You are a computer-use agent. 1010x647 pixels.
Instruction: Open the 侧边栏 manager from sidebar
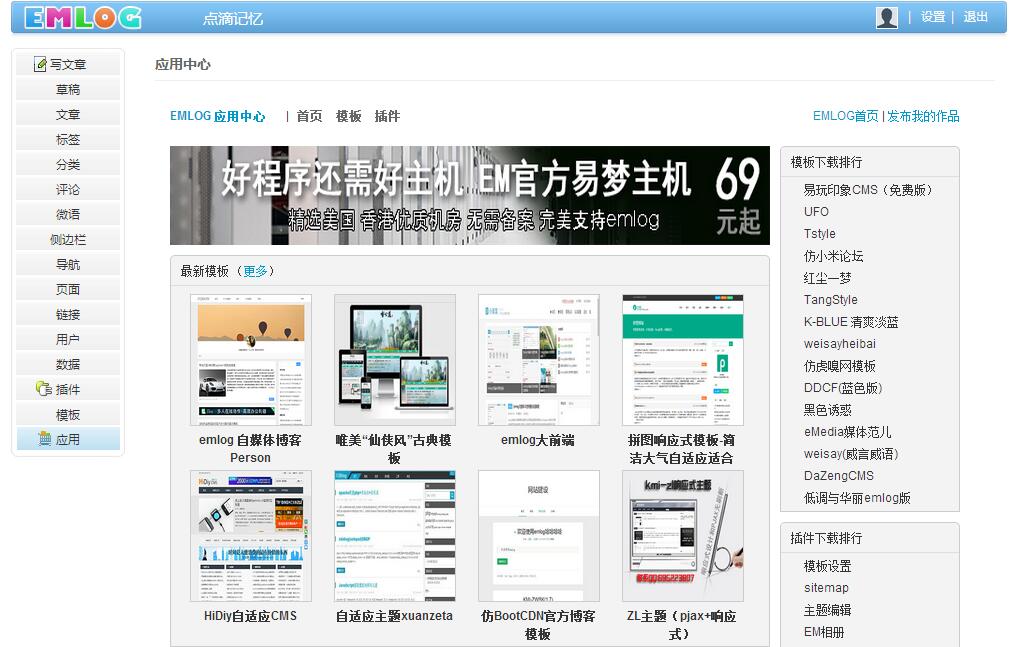tap(67, 238)
